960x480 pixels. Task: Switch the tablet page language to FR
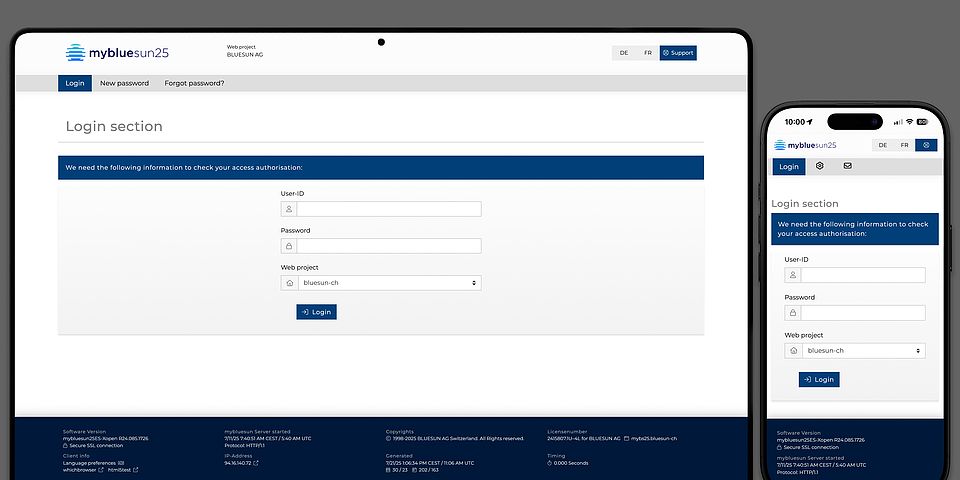pos(648,53)
